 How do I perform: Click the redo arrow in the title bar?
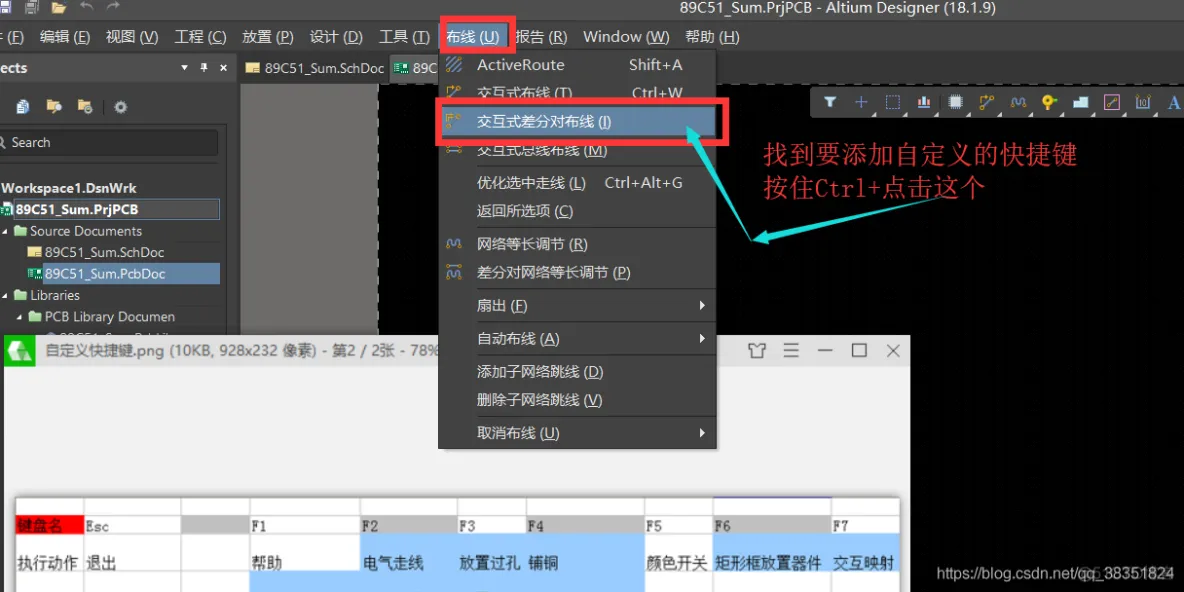click(x=113, y=8)
